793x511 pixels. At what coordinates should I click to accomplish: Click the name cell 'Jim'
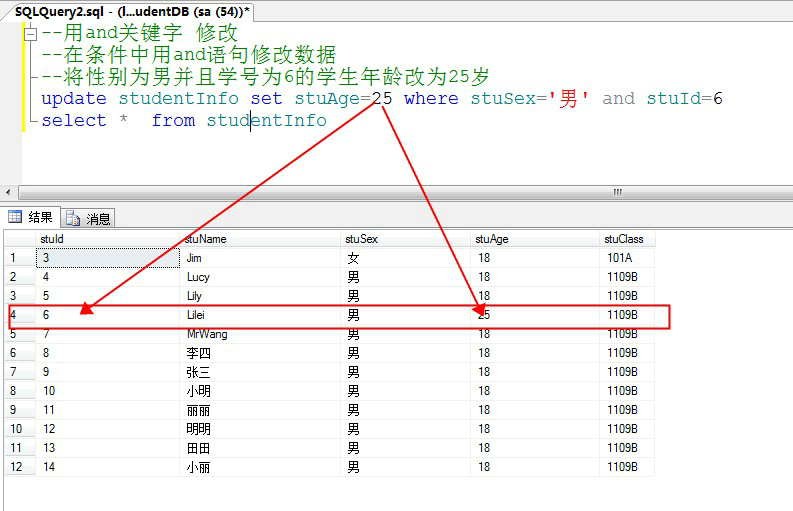(x=260, y=258)
